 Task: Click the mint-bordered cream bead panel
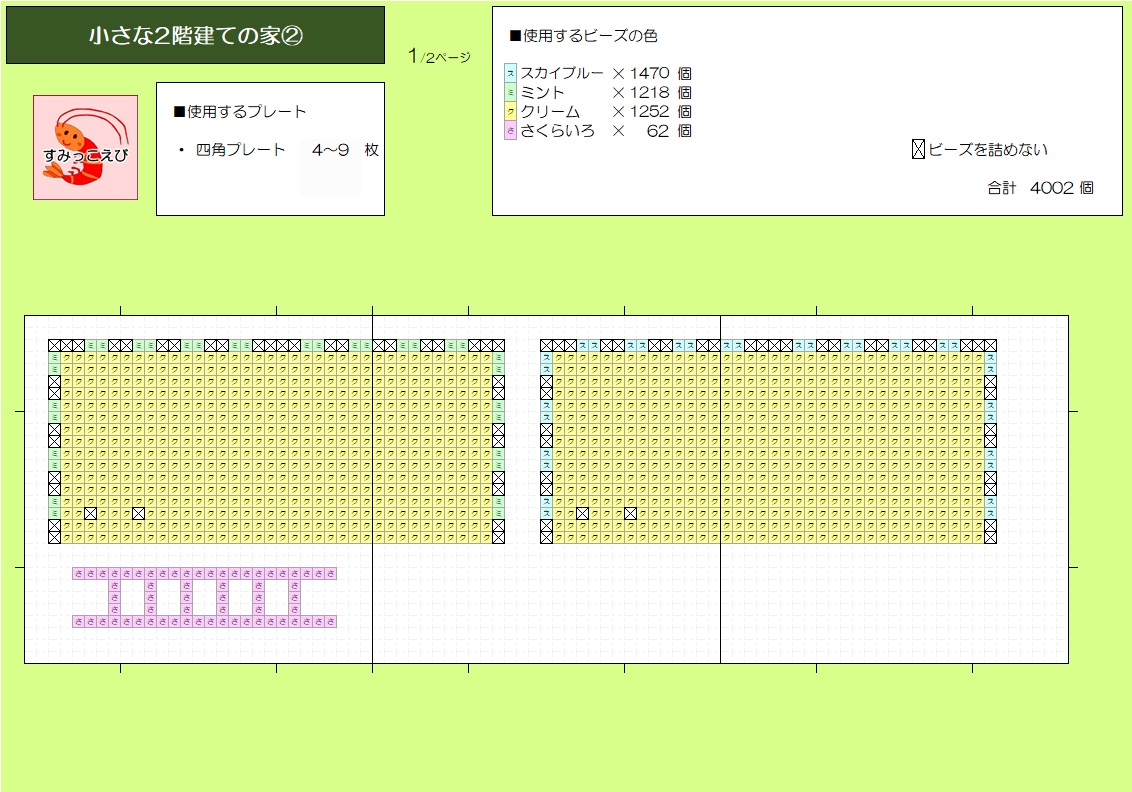(x=277, y=441)
